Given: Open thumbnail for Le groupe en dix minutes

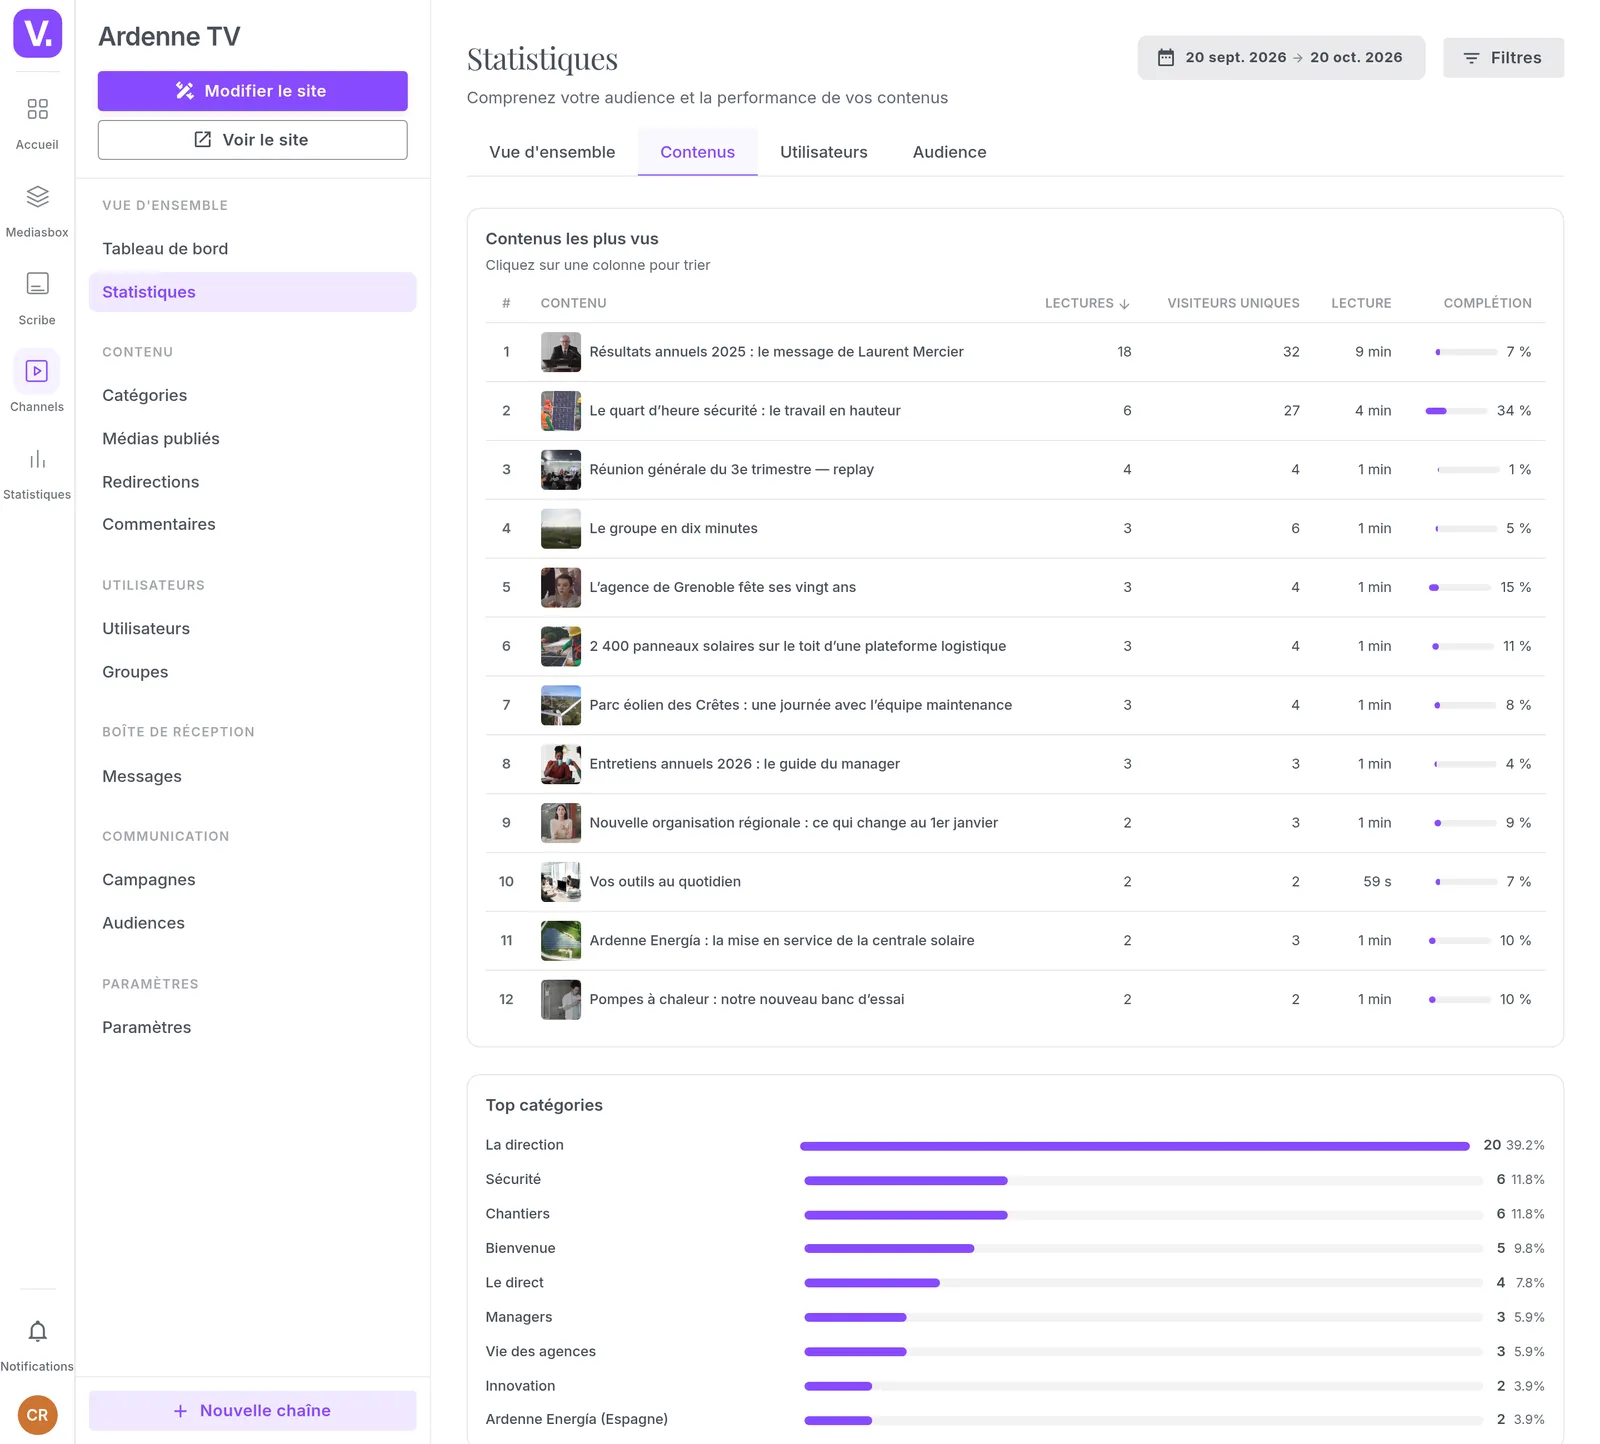Looking at the screenshot, I should (x=561, y=529).
